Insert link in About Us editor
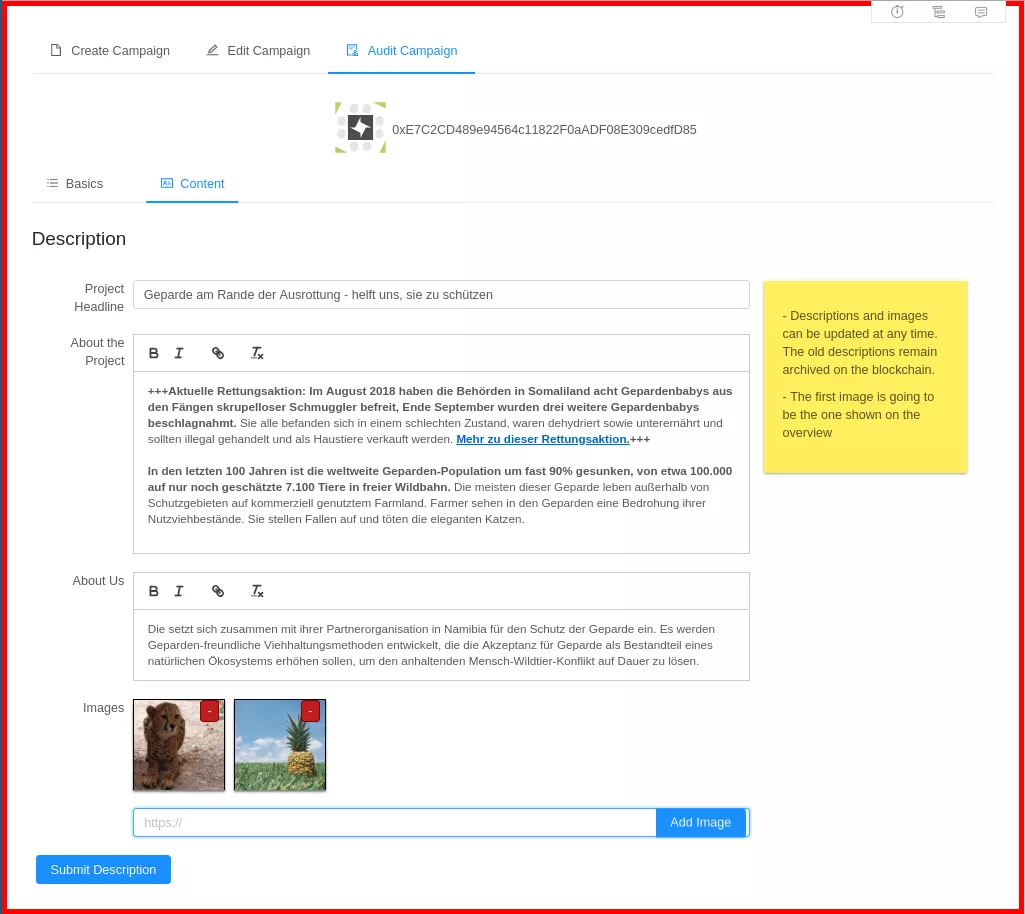 218,591
